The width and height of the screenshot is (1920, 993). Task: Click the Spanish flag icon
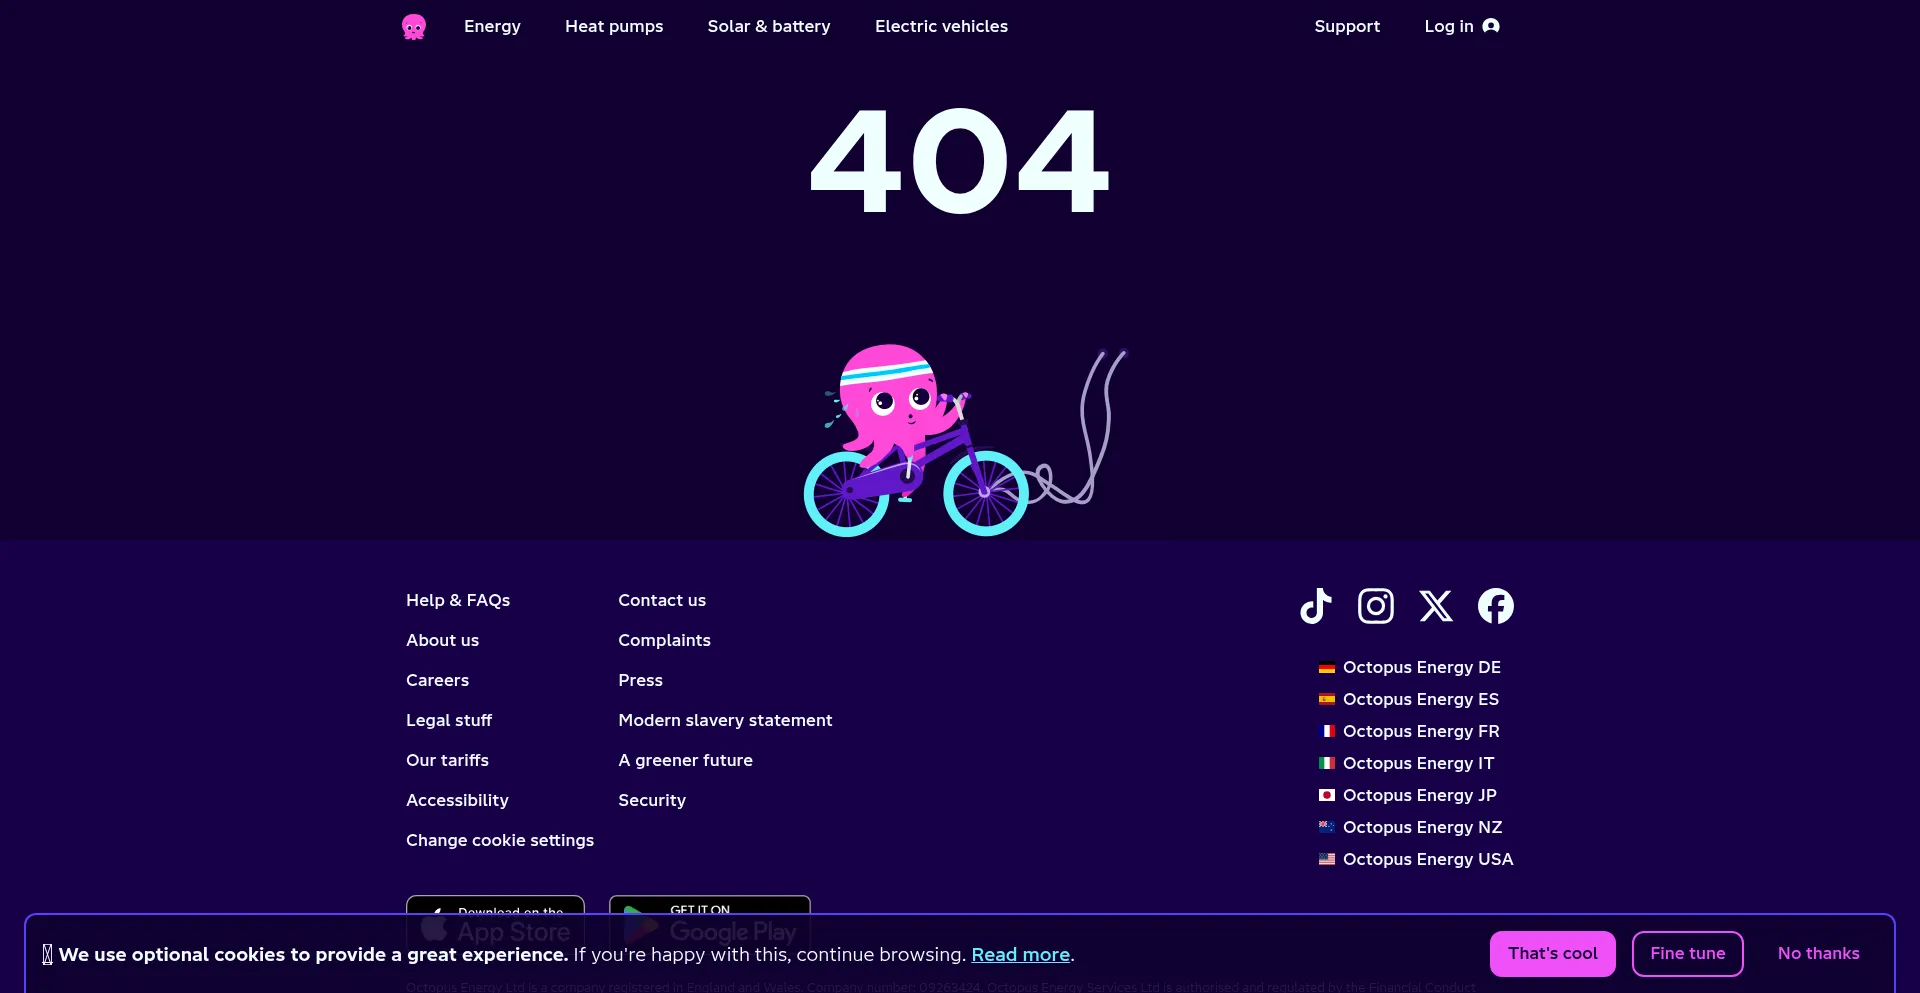coord(1327,700)
